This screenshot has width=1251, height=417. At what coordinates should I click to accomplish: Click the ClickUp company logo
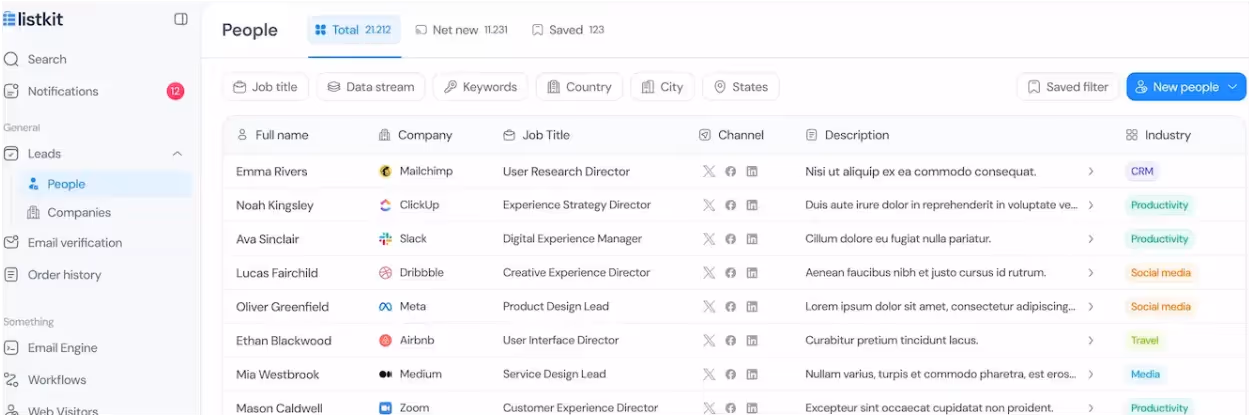point(386,205)
